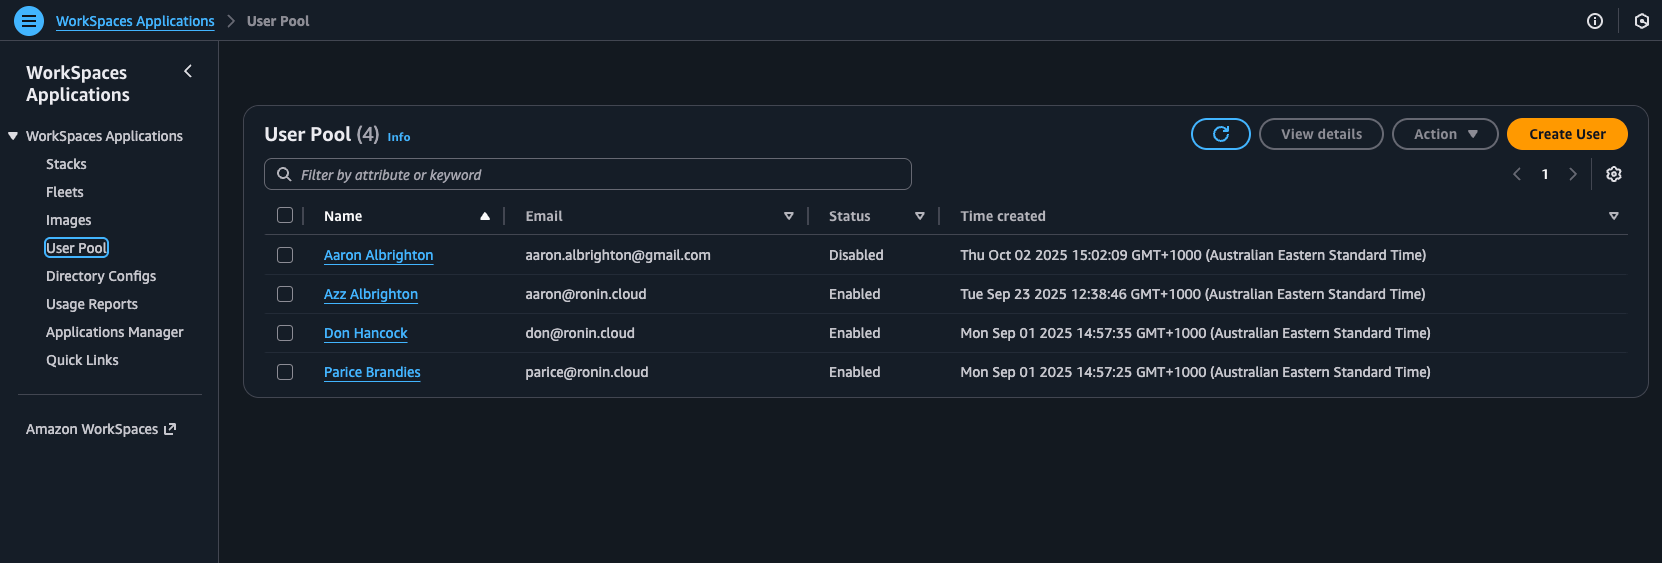1662x563 pixels.
Task: Open the User Pool Info link
Action: coord(399,137)
